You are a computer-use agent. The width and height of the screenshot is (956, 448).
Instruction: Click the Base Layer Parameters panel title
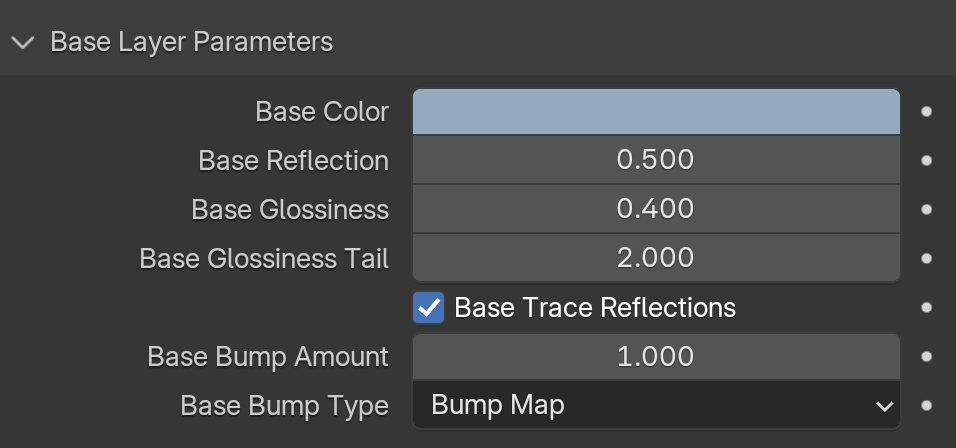click(x=191, y=42)
